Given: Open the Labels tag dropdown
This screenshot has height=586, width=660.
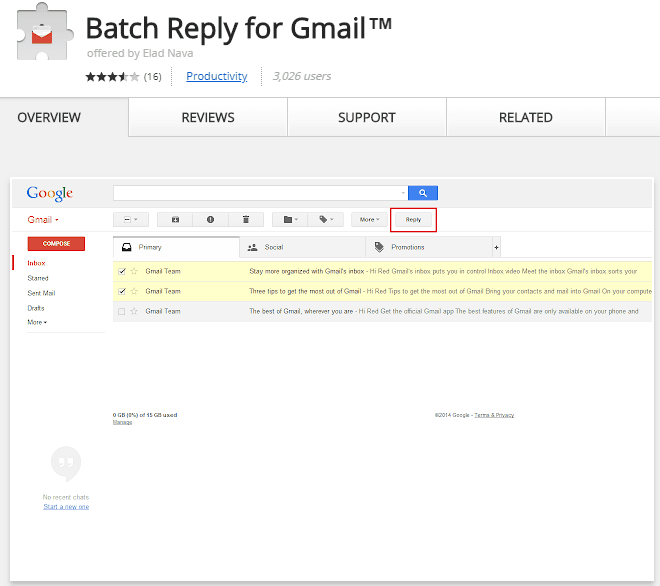Looking at the screenshot, I should point(326,220).
